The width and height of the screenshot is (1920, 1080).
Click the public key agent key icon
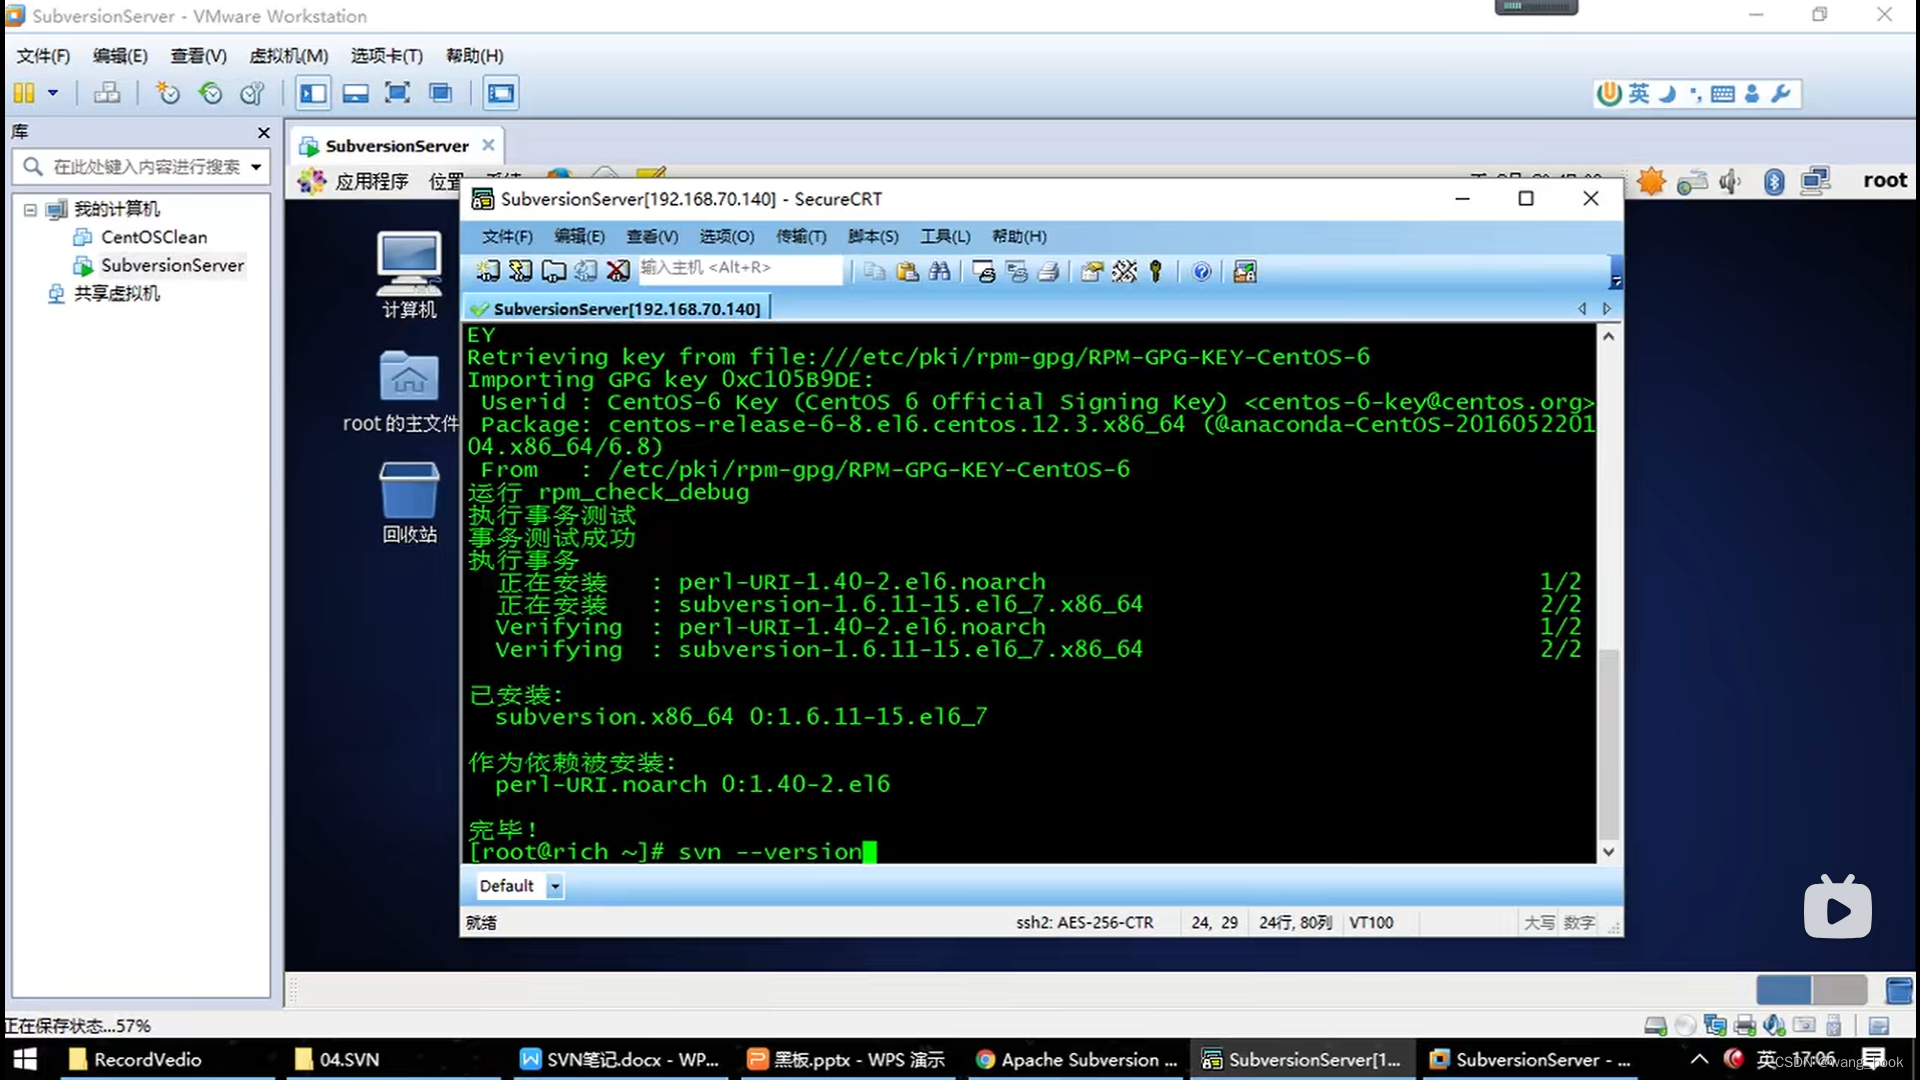(1156, 271)
